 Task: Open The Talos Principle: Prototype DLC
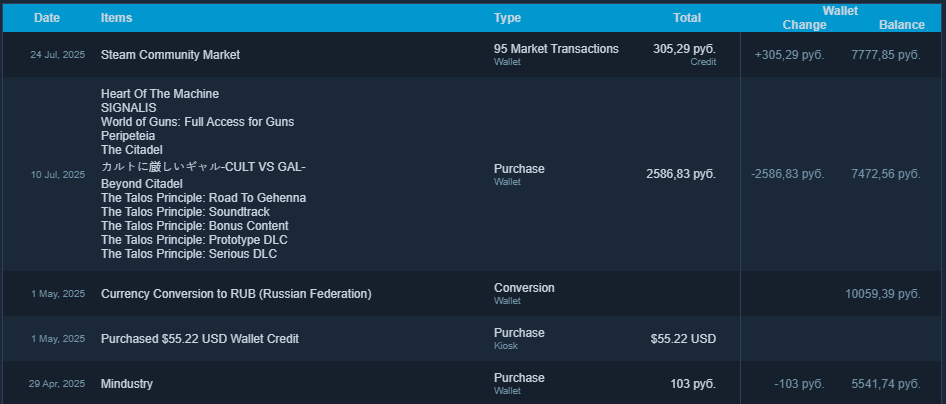pyautogui.click(x=194, y=239)
